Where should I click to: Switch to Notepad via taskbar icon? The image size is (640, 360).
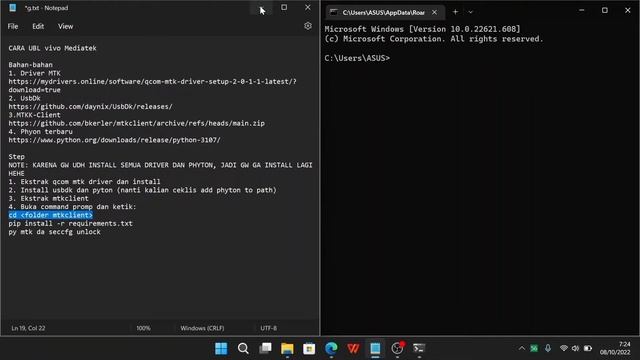376,349
